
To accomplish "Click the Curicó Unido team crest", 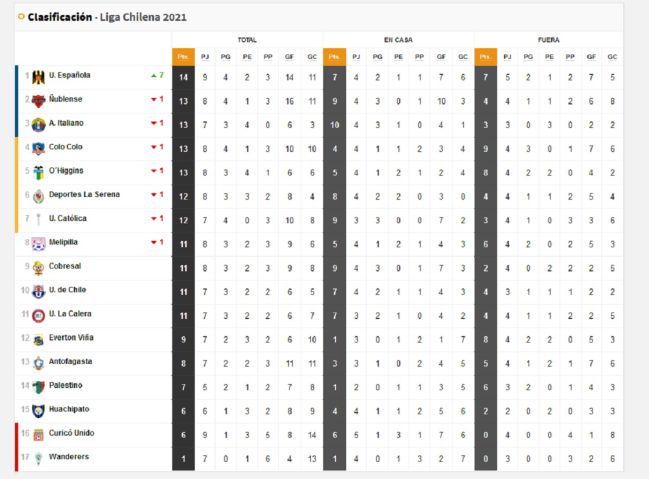I will click(x=39, y=434).
